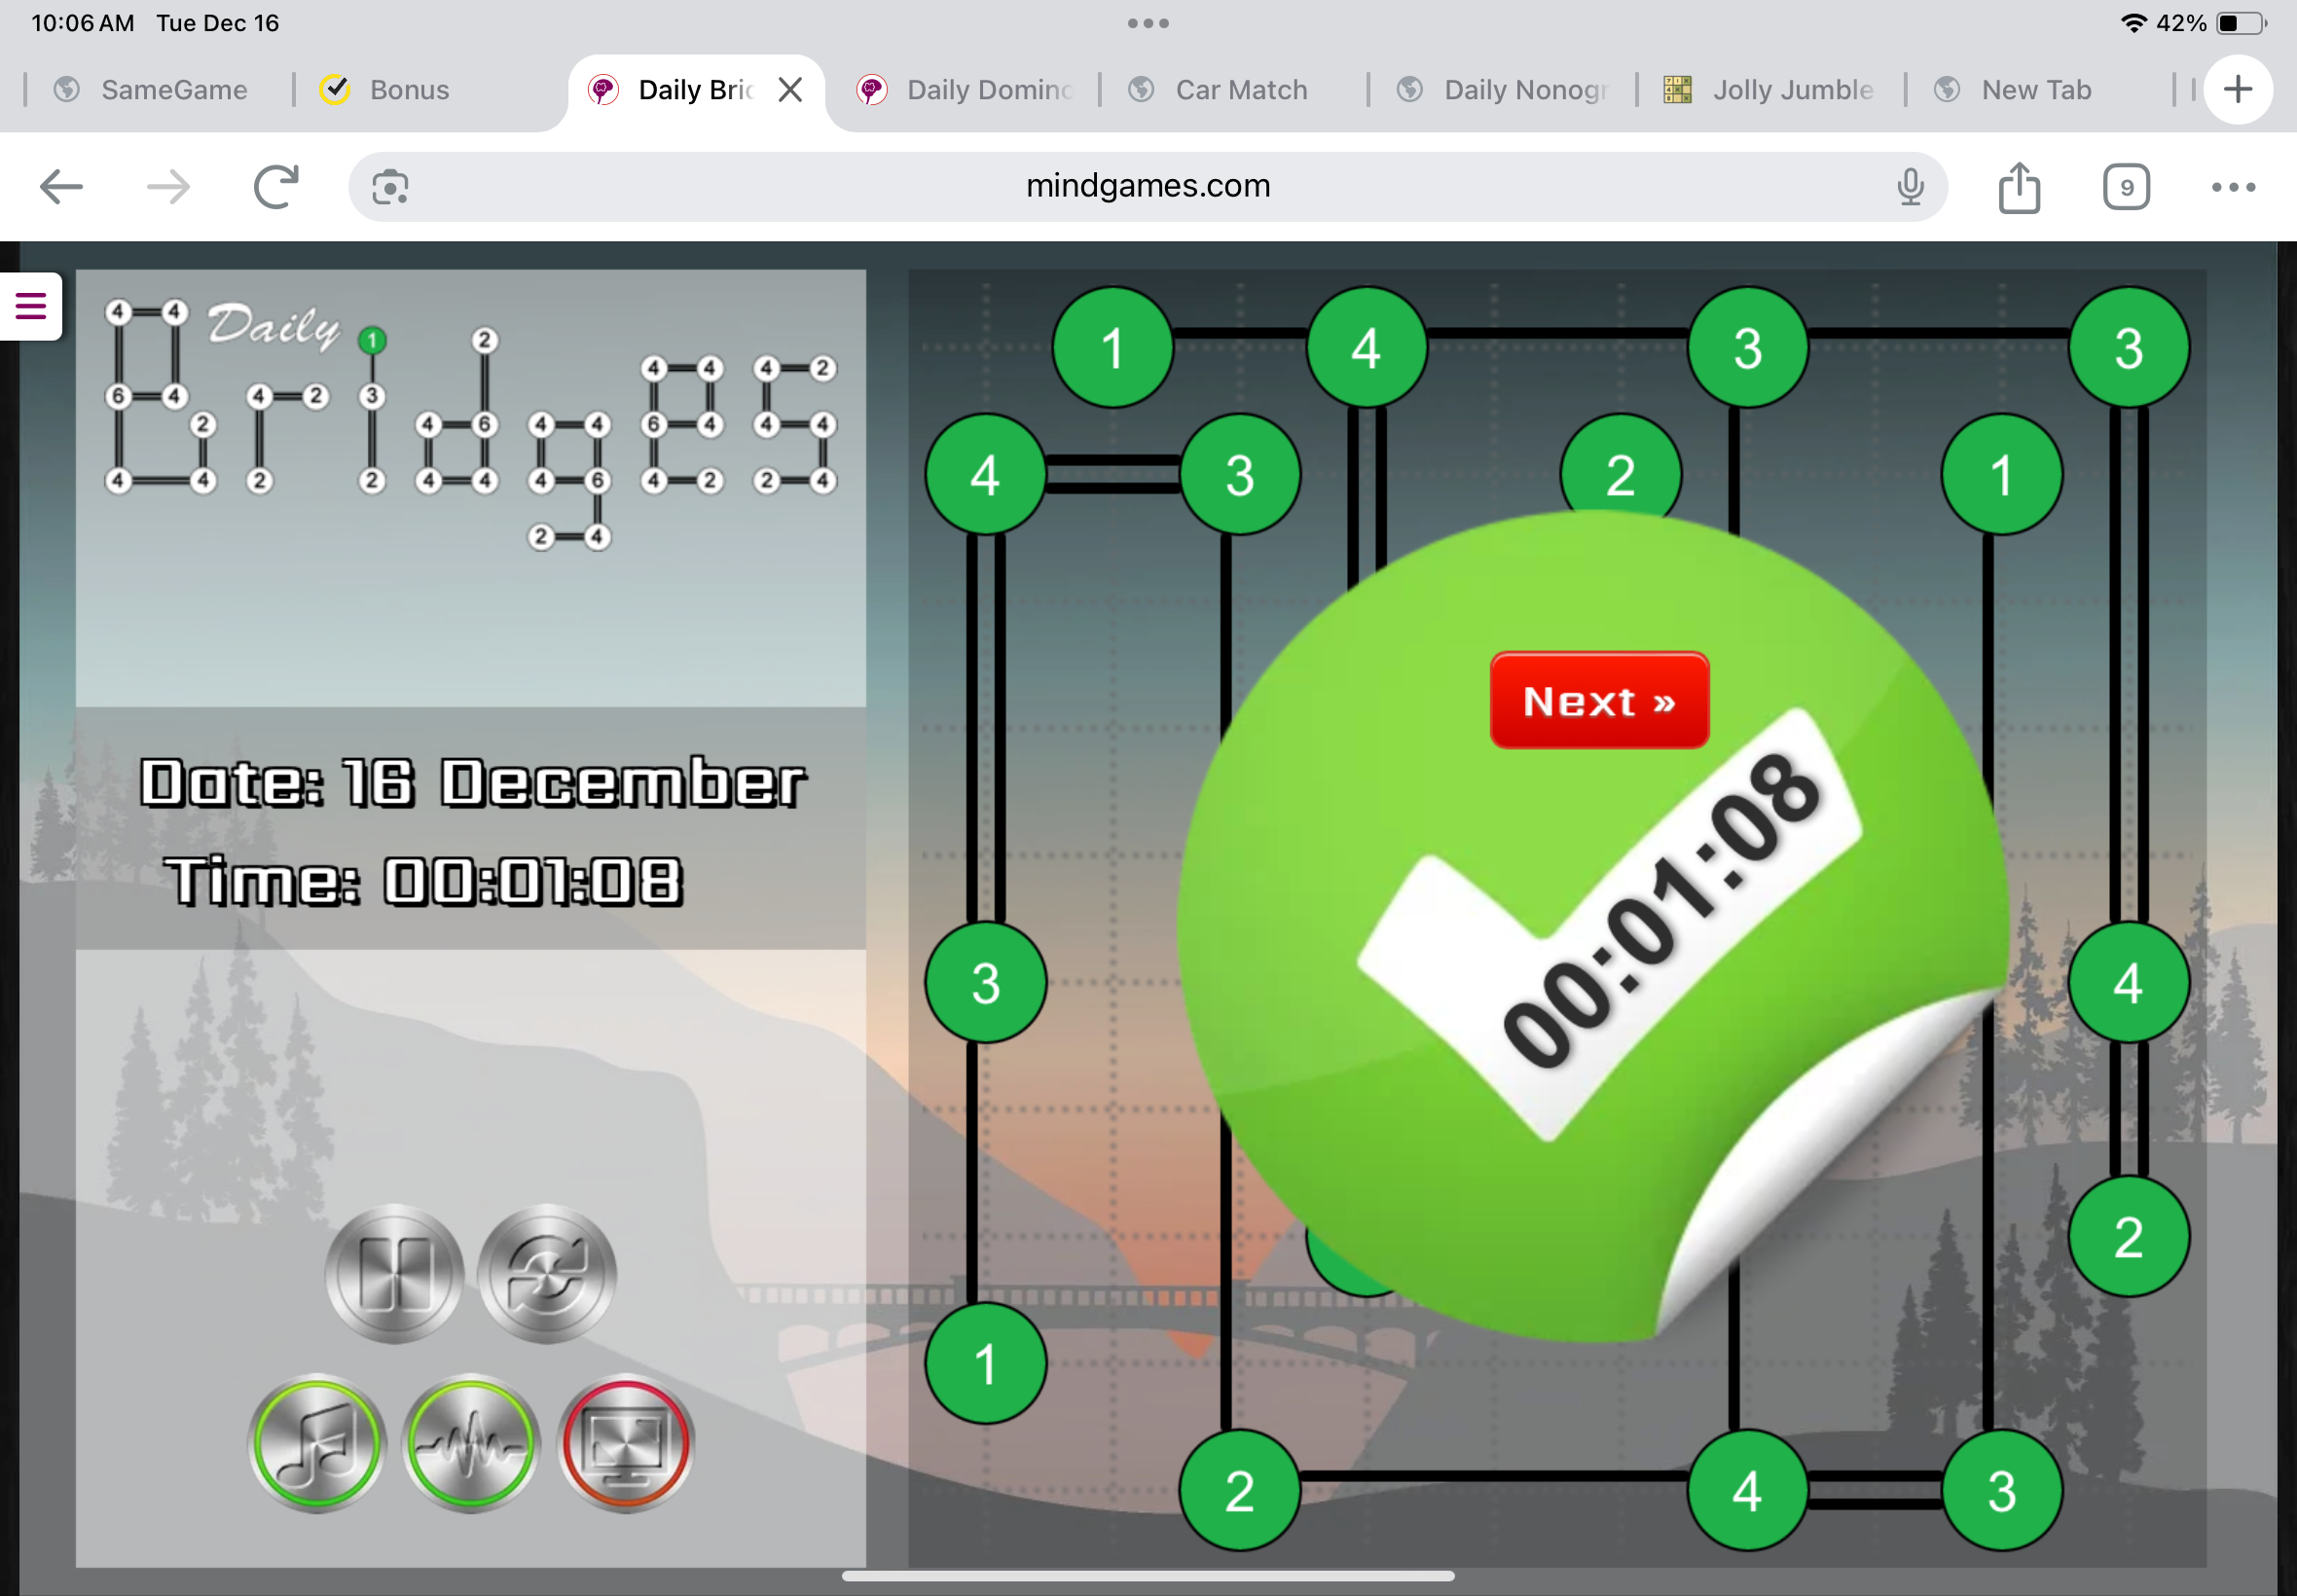Go back to previous page

tap(61, 187)
